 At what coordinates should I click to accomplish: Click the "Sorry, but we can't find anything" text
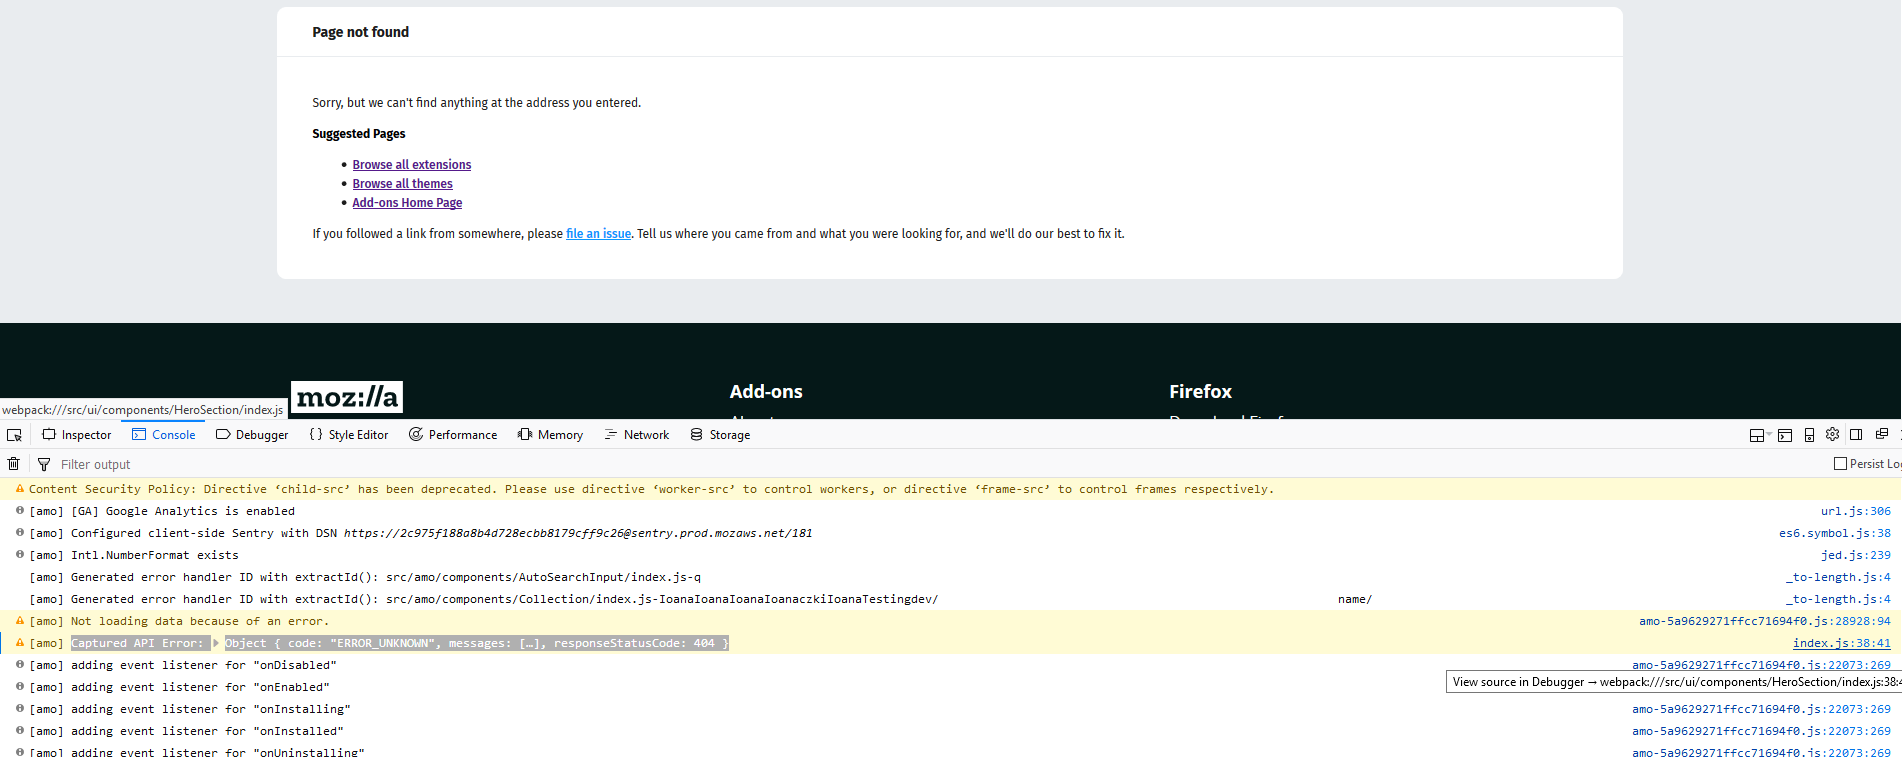[477, 103]
